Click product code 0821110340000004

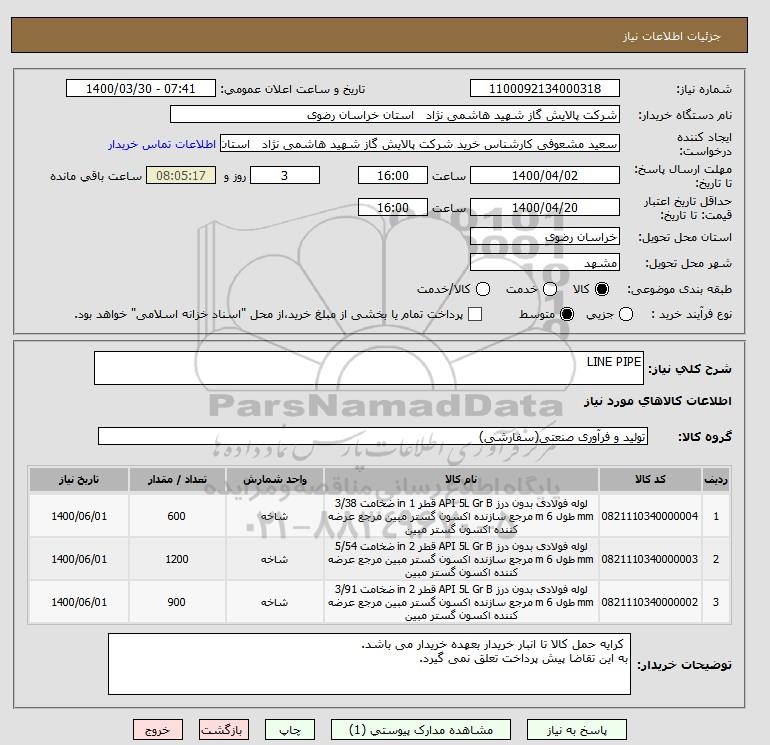click(x=650, y=516)
